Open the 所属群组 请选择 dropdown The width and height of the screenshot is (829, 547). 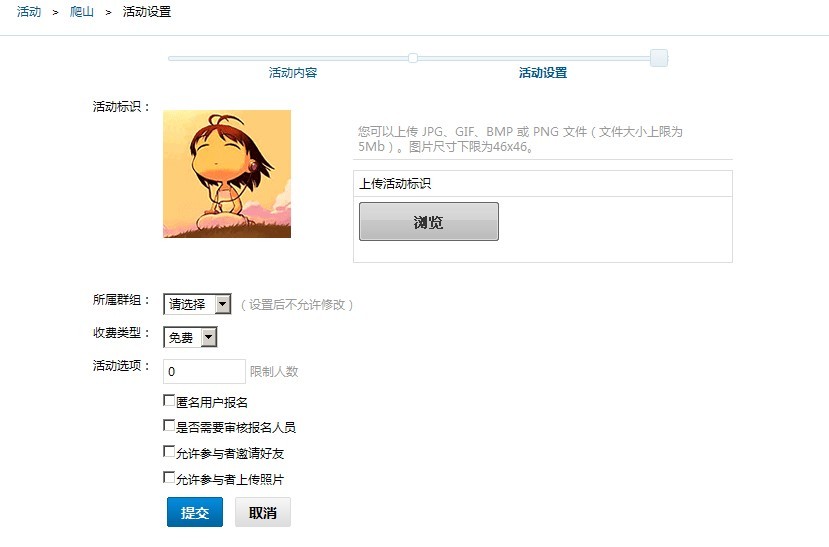197,304
